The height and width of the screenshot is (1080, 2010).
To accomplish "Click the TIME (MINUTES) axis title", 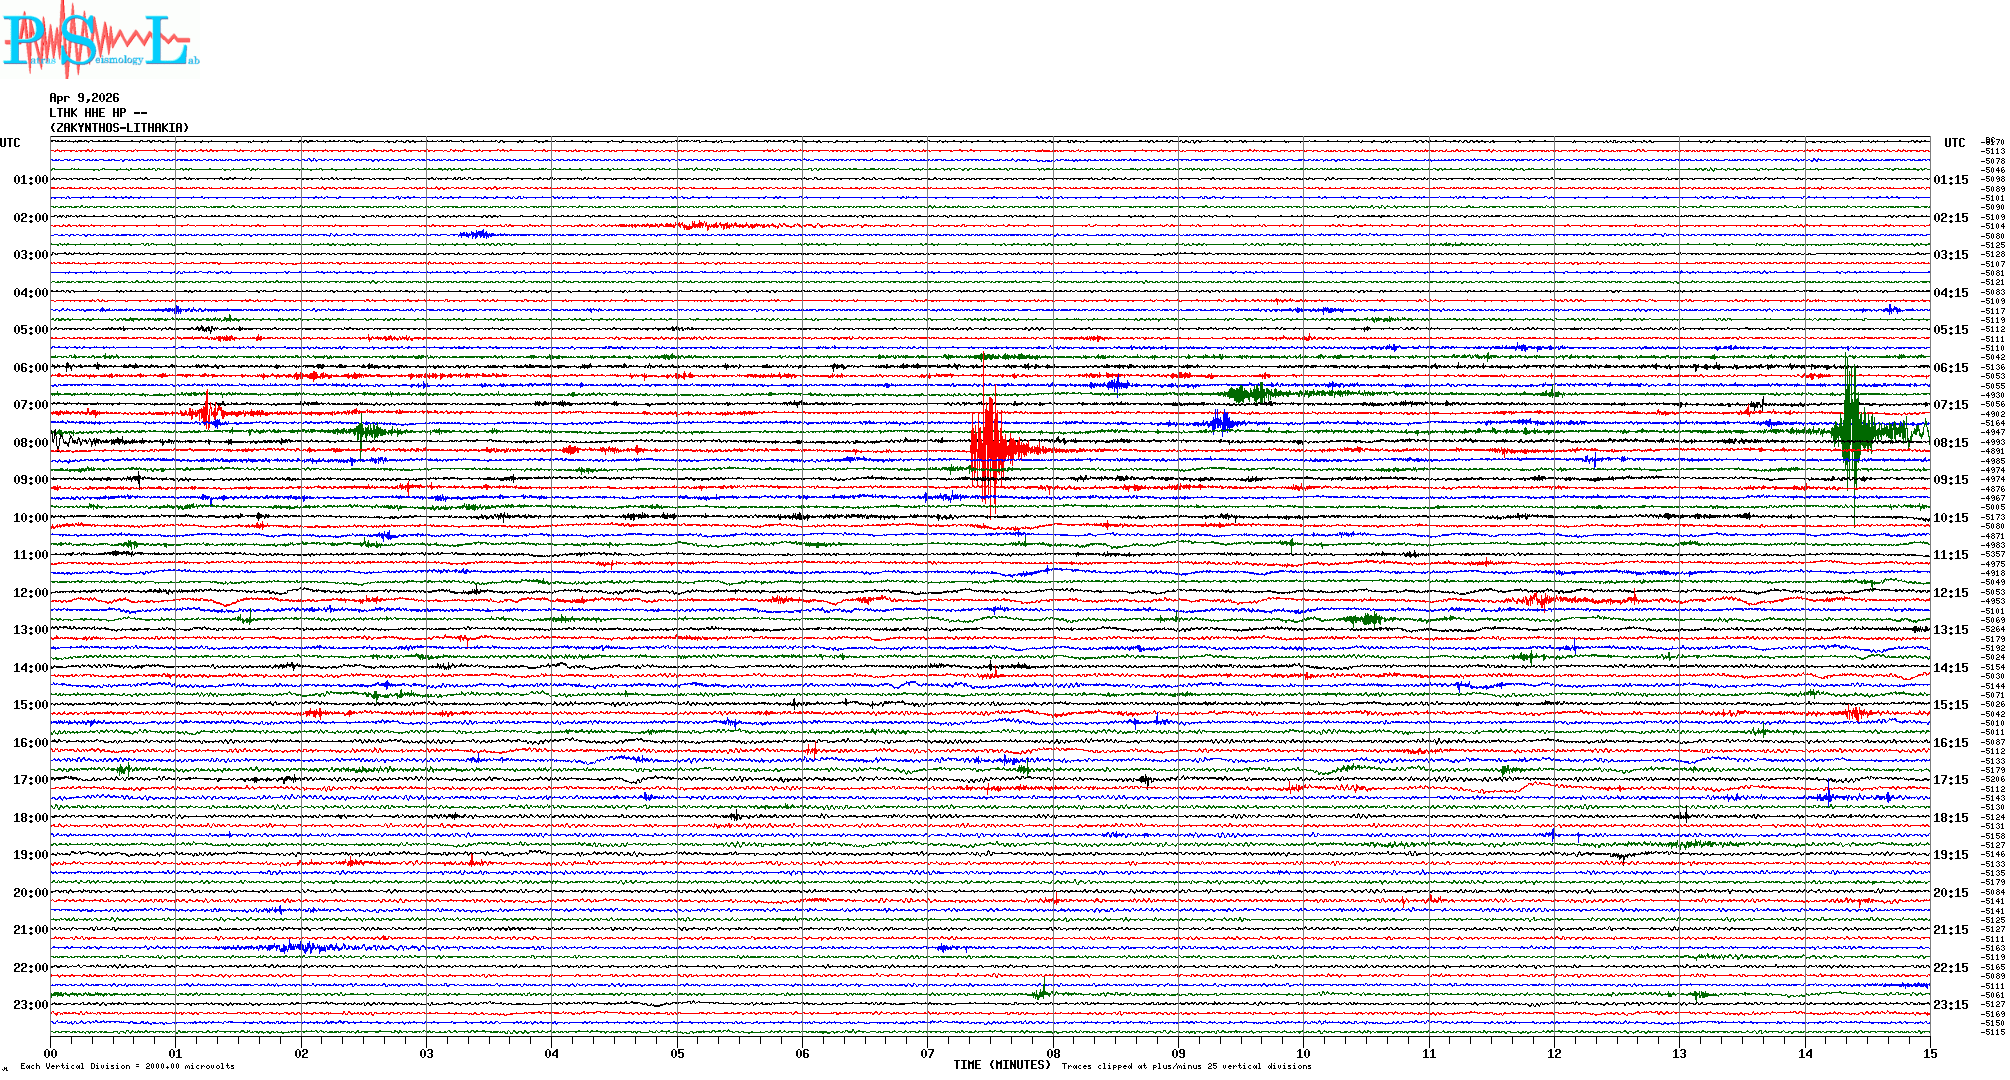I will coord(1002,1065).
